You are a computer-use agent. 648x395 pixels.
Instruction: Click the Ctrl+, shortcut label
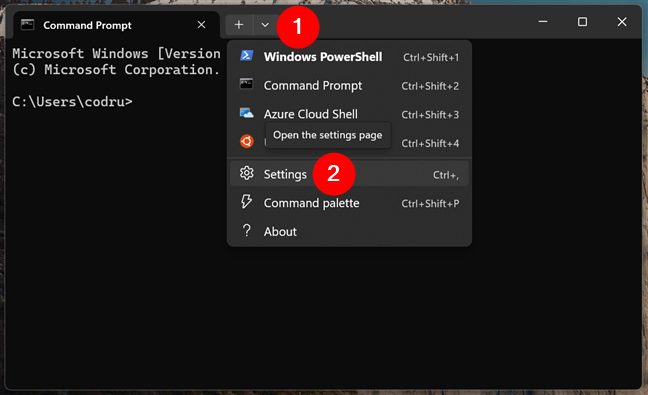446,175
